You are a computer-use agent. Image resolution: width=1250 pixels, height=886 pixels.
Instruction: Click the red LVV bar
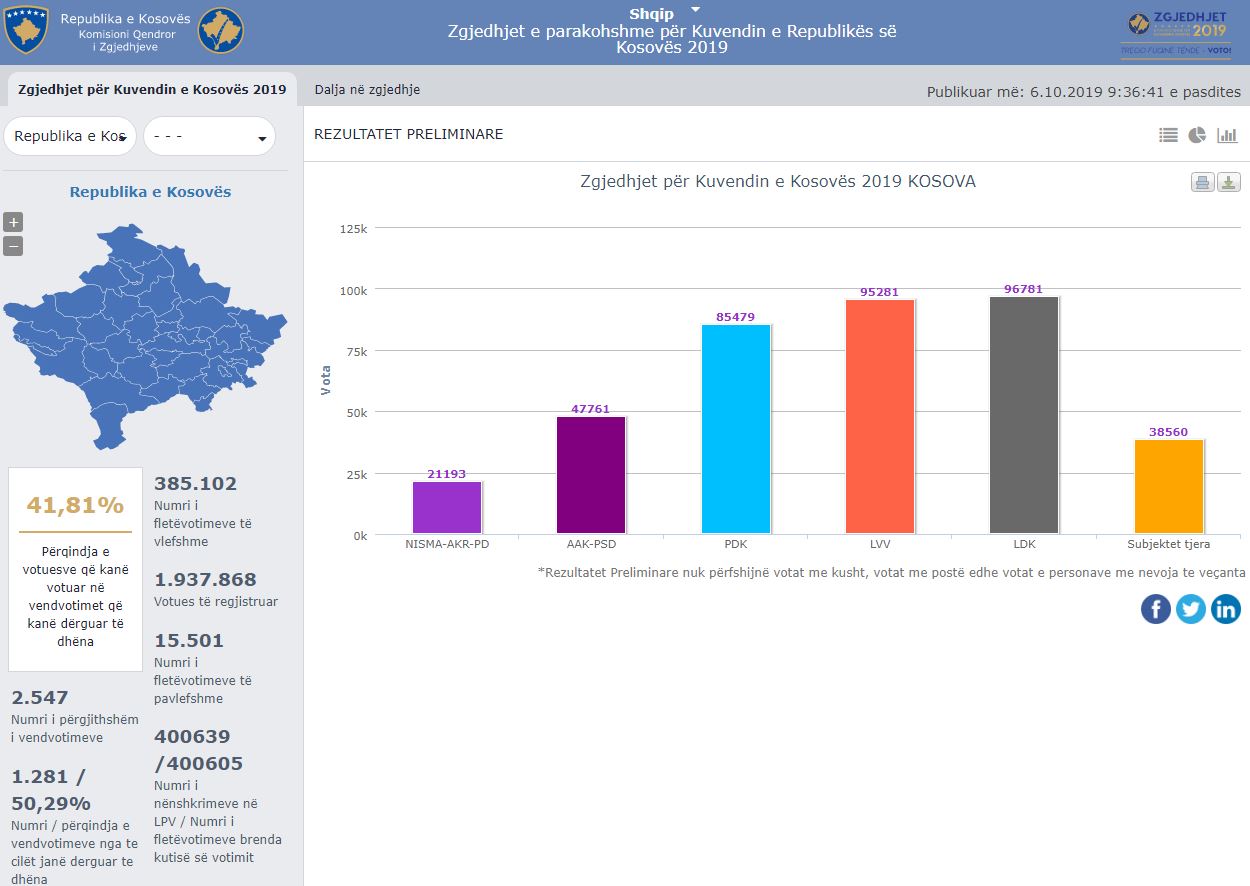(x=879, y=416)
